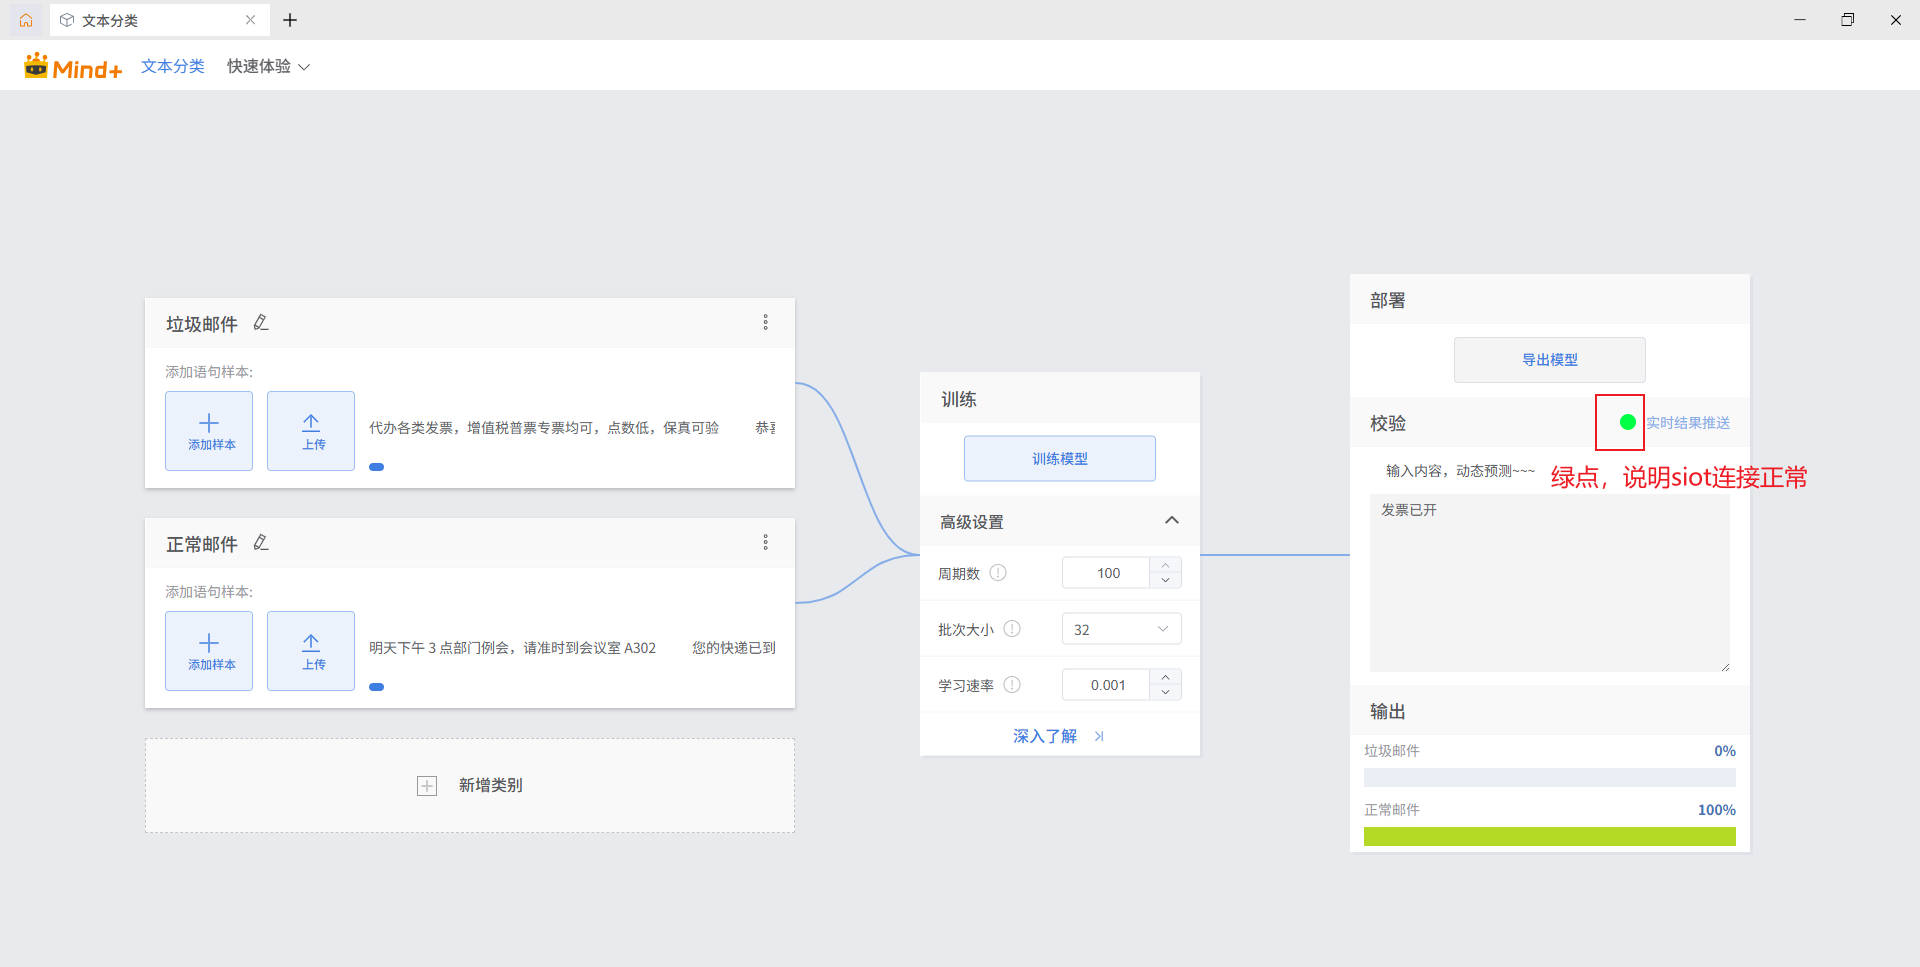The width and height of the screenshot is (1920, 967).
Task: Click the 正常邮件 100% output bar
Action: click(1550, 837)
